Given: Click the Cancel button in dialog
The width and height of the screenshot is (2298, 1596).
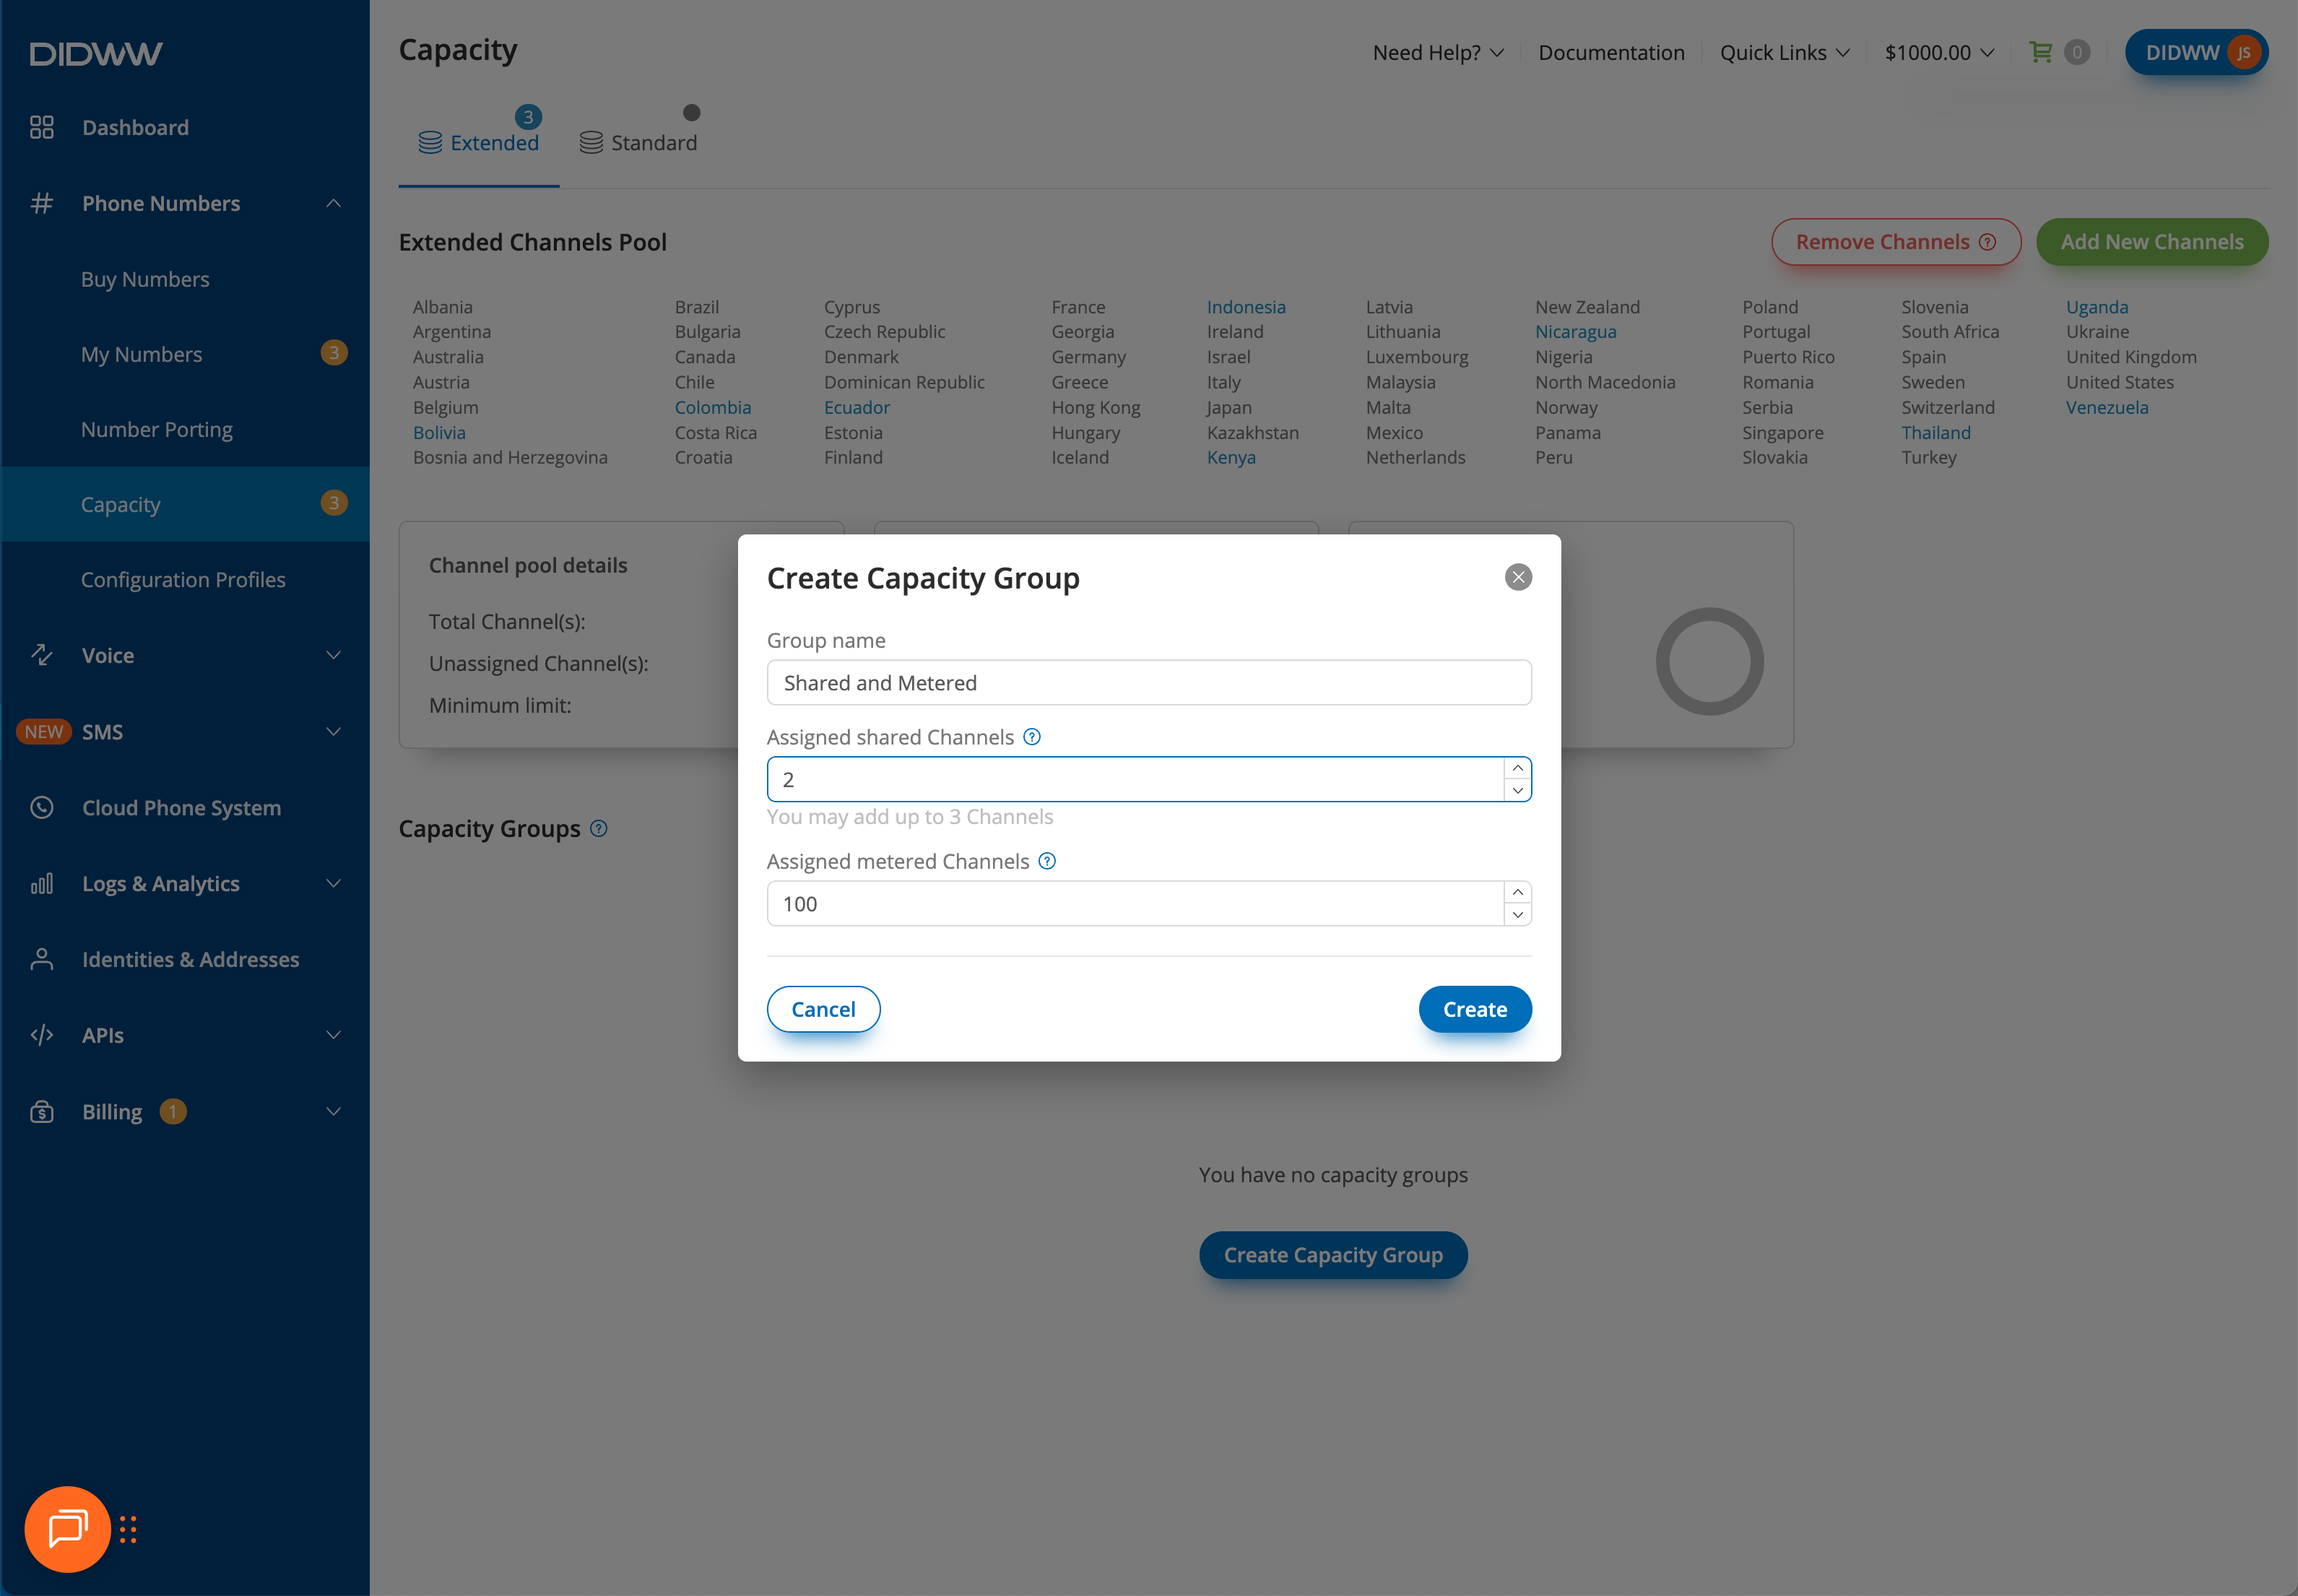Looking at the screenshot, I should coord(823,1009).
